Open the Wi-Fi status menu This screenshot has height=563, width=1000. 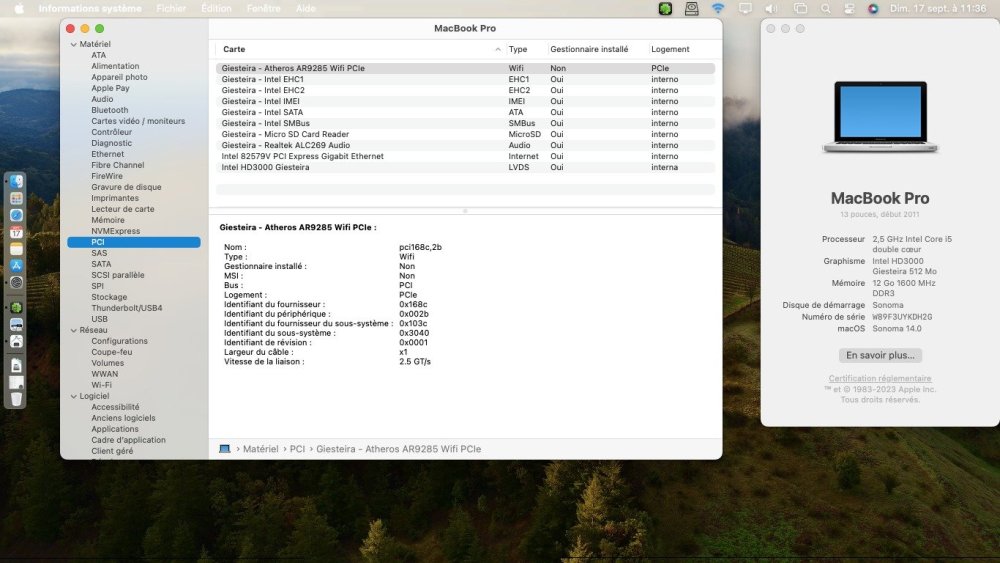(x=718, y=8)
